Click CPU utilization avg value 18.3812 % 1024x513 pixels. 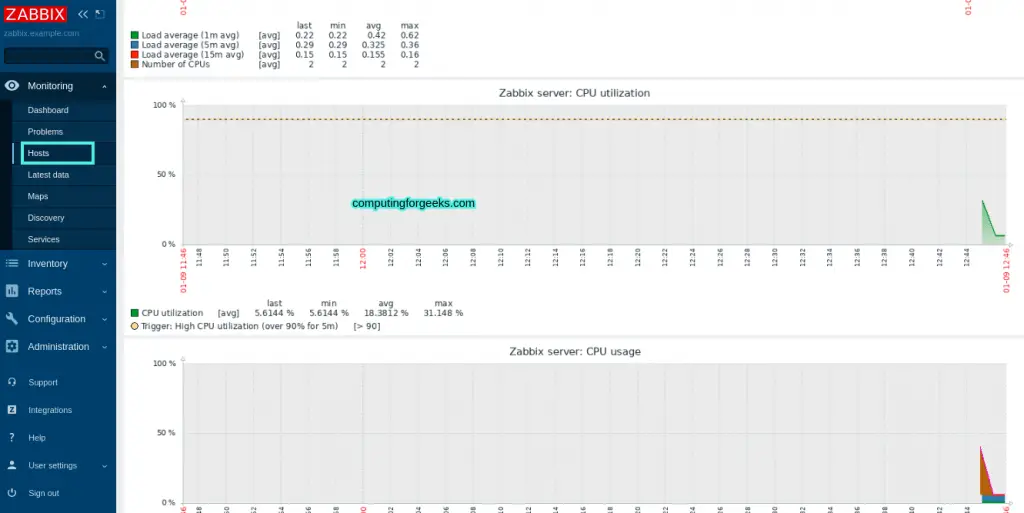(386, 313)
